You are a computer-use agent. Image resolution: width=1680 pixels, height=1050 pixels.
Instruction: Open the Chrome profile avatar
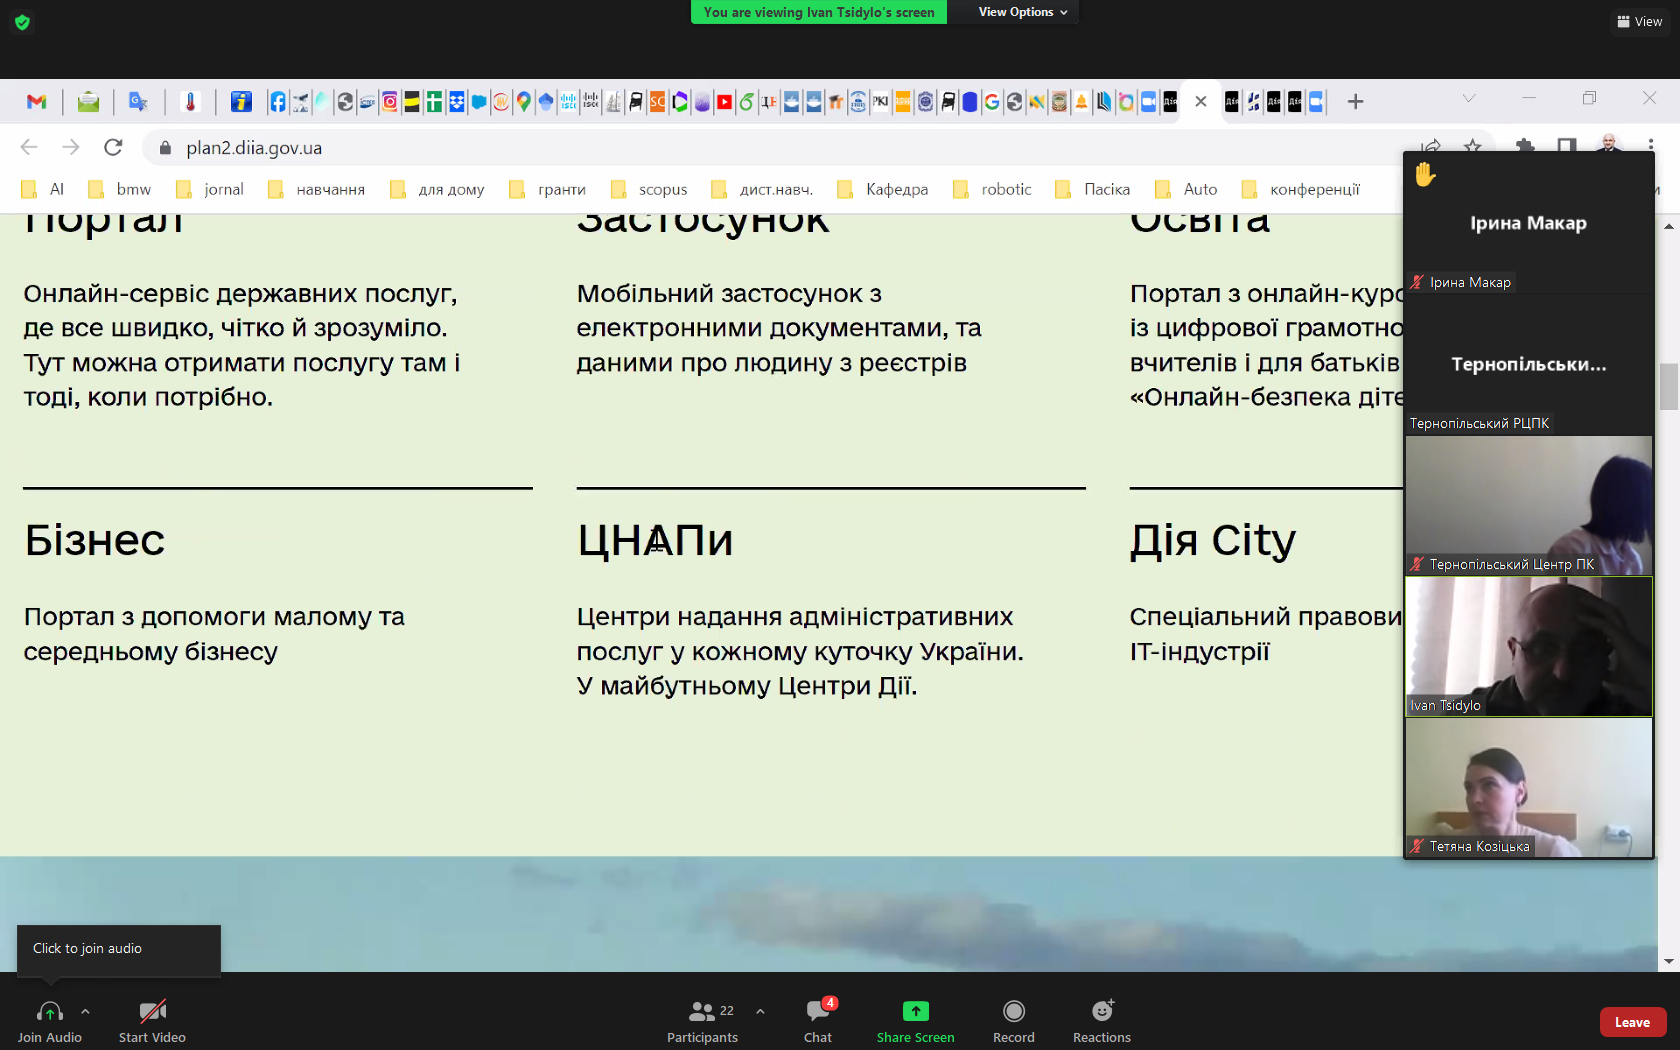click(1609, 143)
